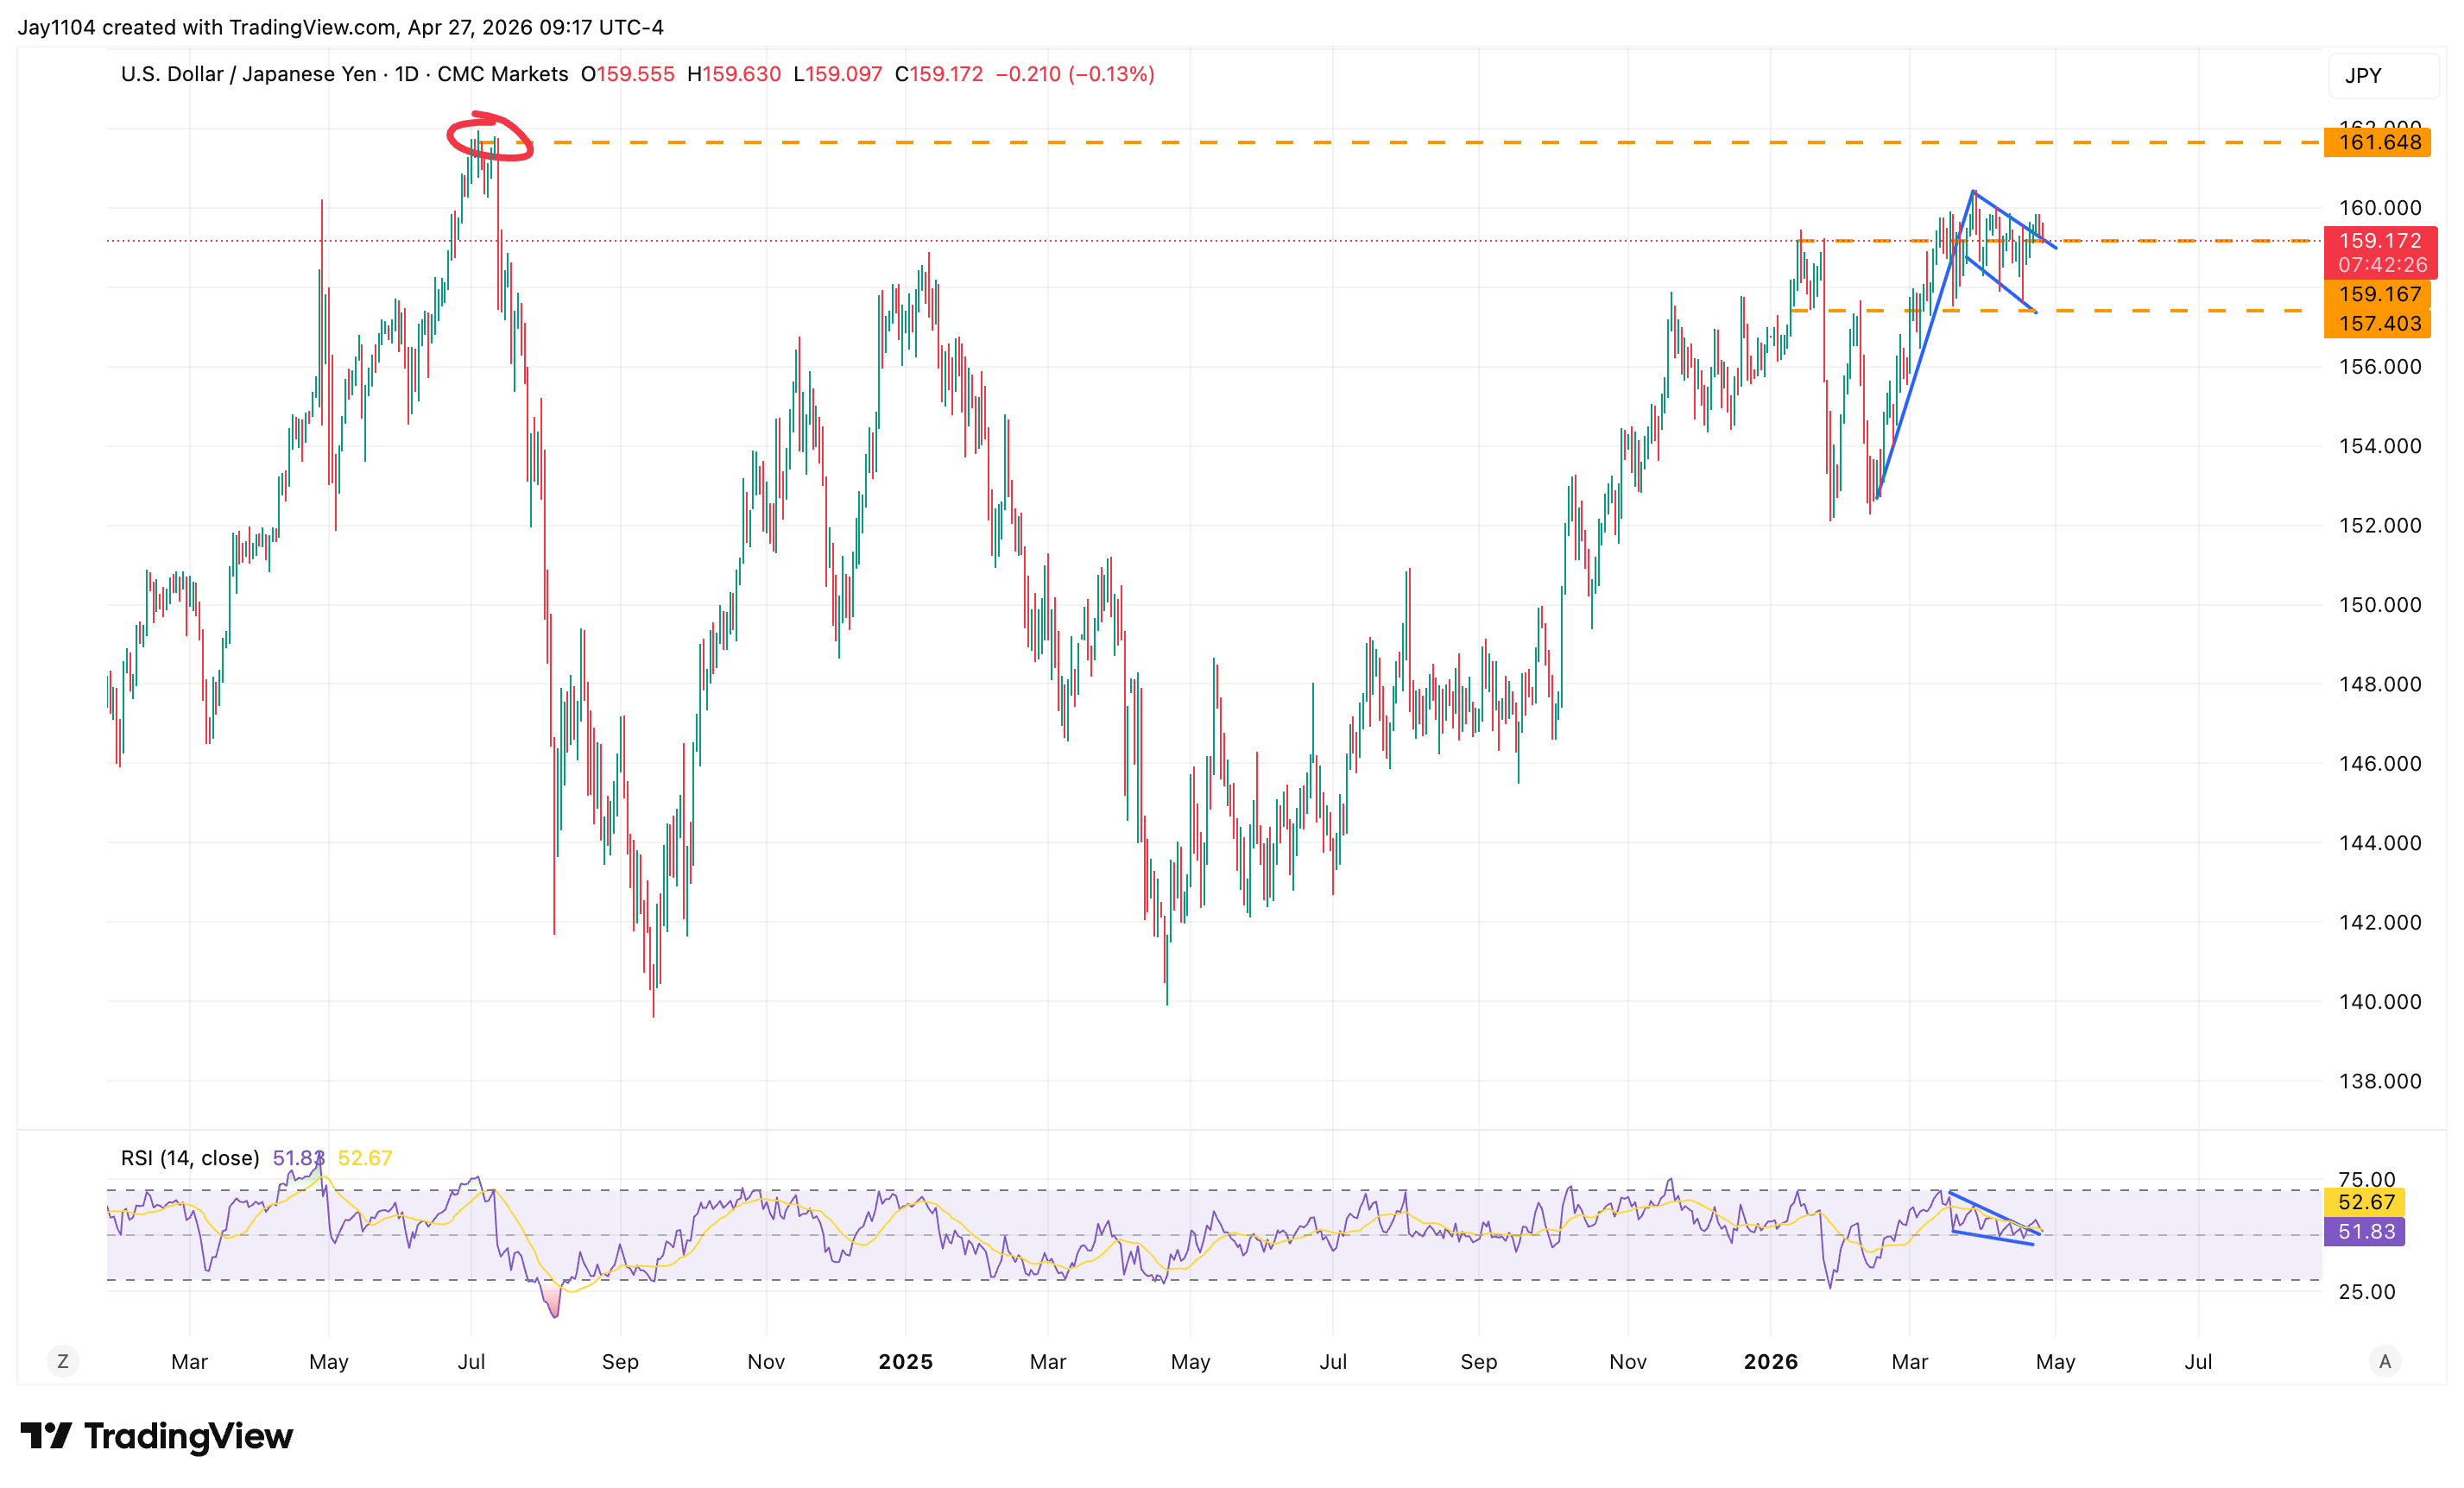Viewport: 2464px width, 1488px height.
Task: Click the 2026 label on time axis
Action: (x=1770, y=1362)
